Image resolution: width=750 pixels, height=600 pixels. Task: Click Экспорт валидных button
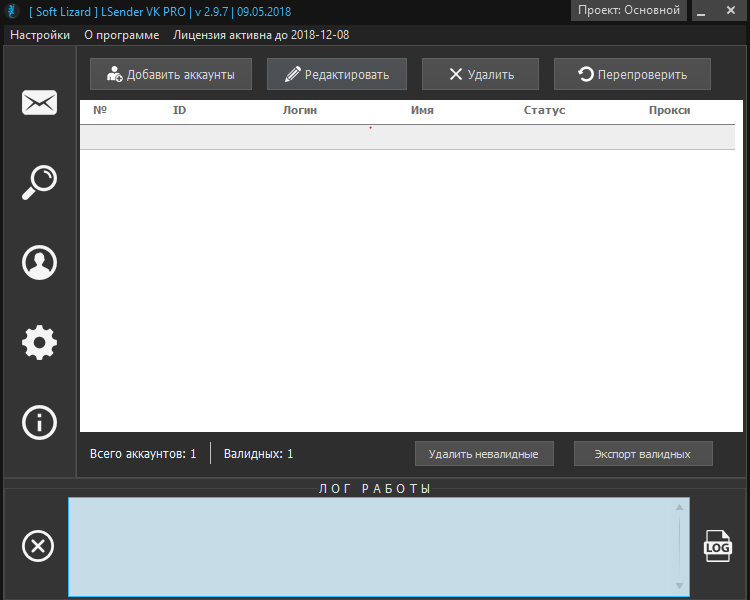pos(643,454)
